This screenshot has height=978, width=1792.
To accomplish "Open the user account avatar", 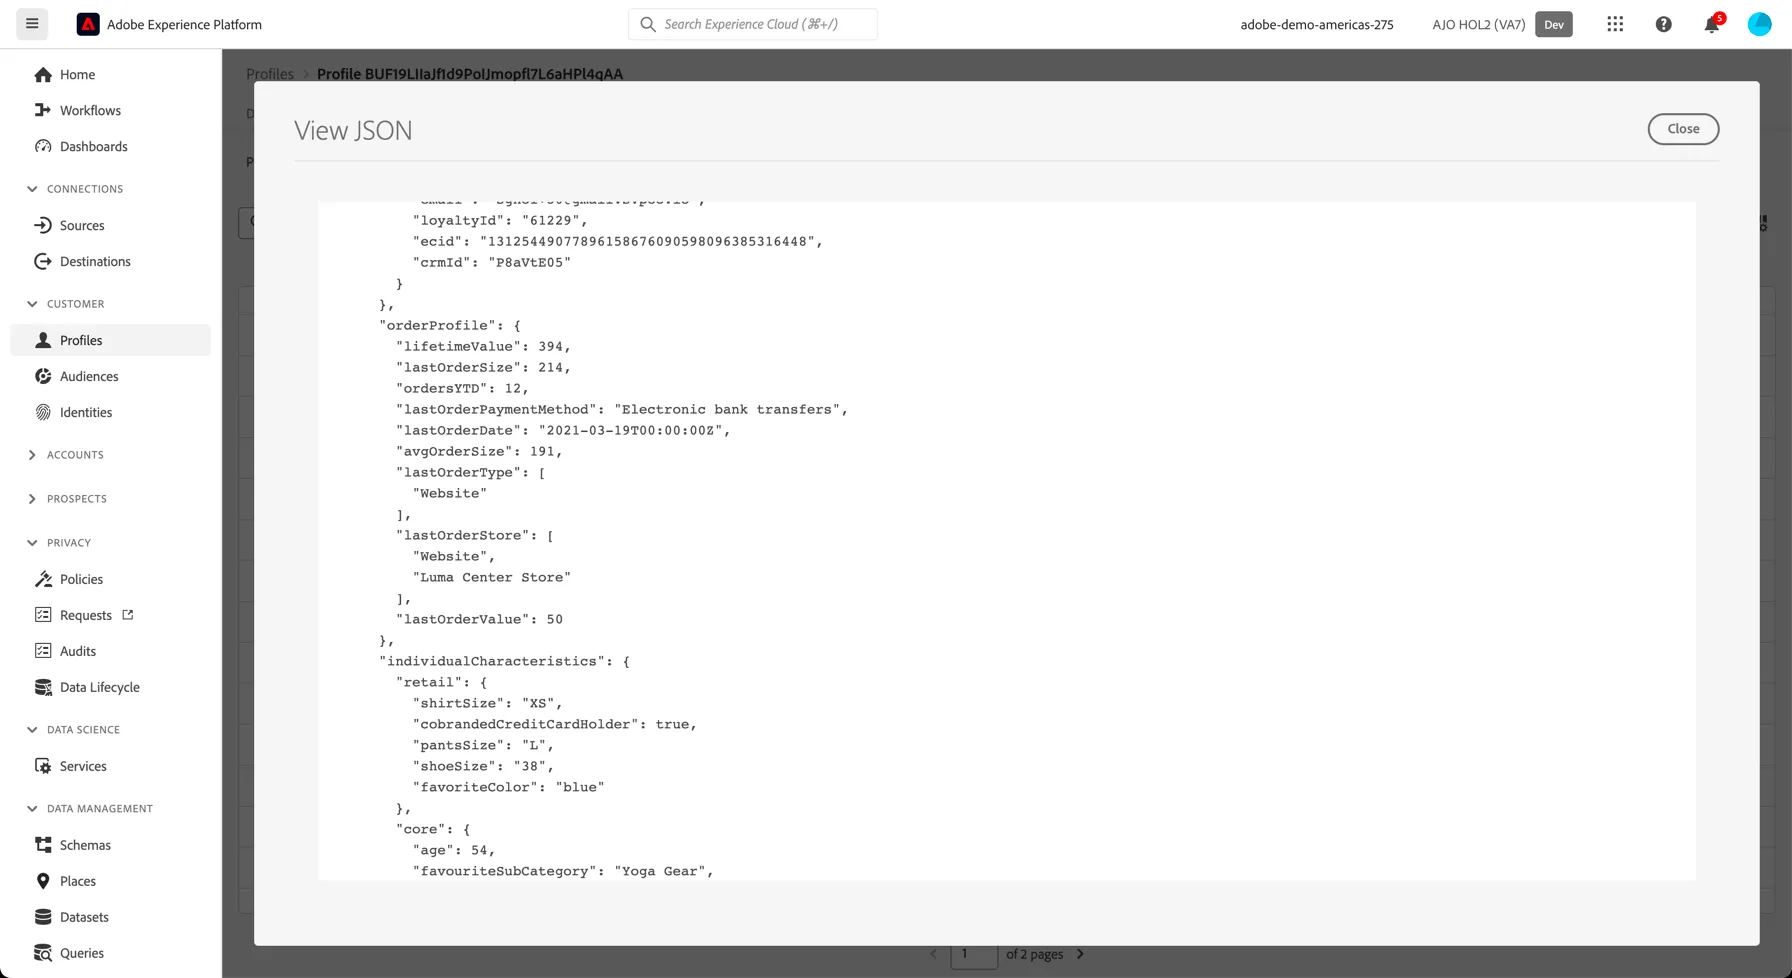I will [1759, 24].
